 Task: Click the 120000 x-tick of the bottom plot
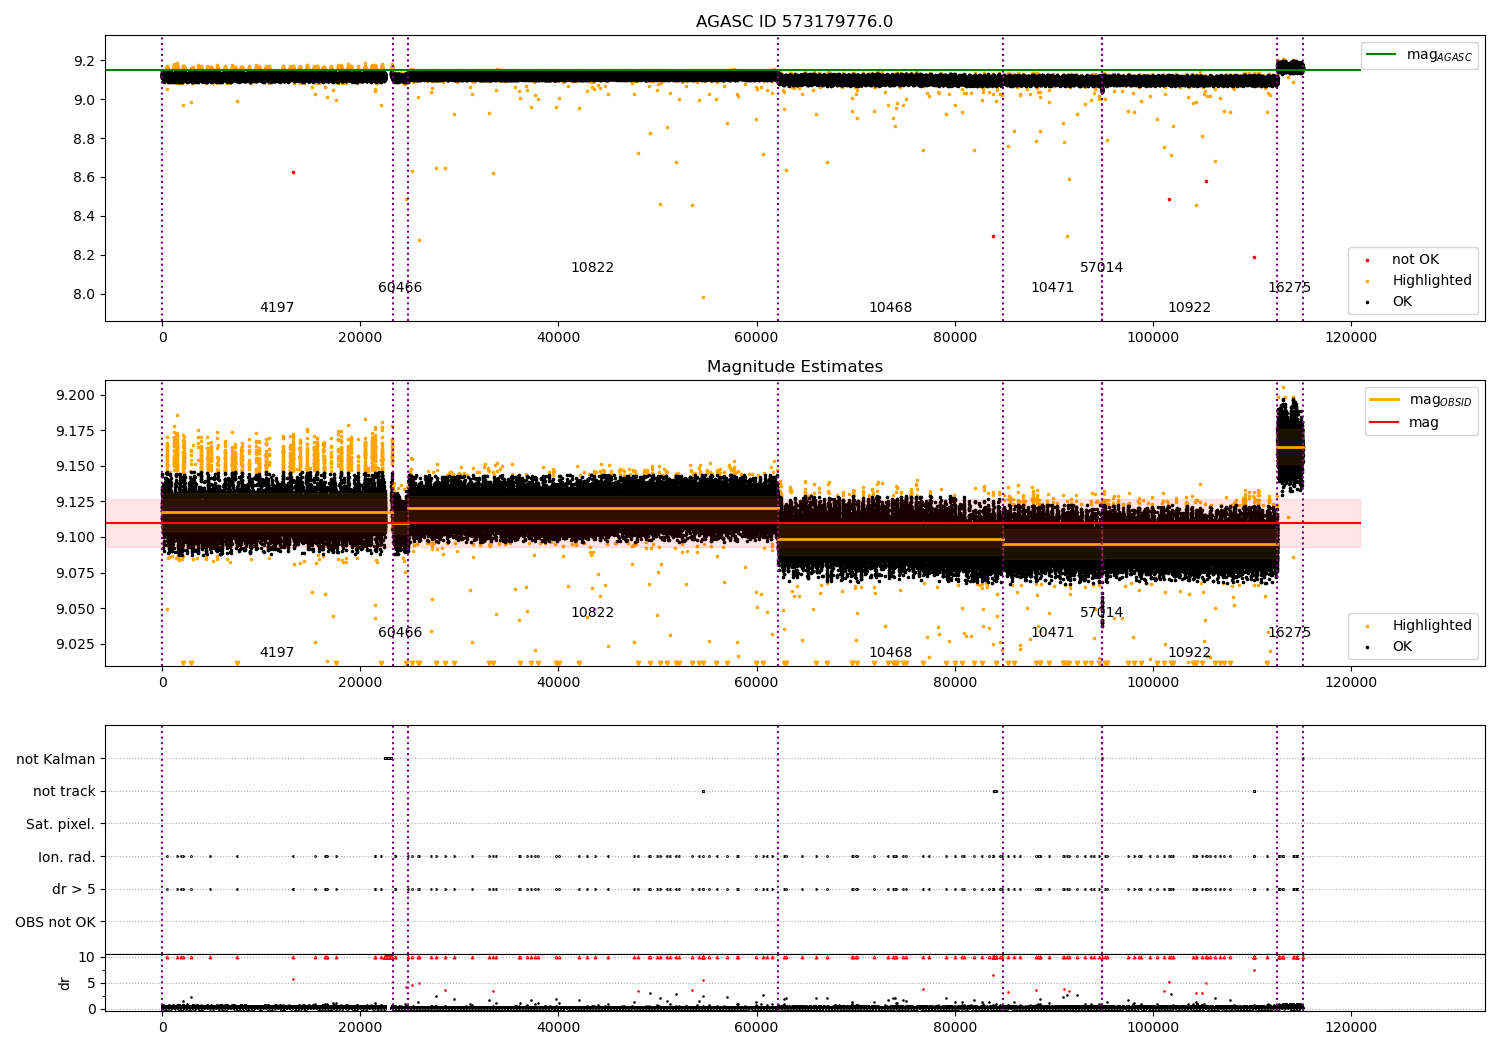click(x=1351, y=1027)
